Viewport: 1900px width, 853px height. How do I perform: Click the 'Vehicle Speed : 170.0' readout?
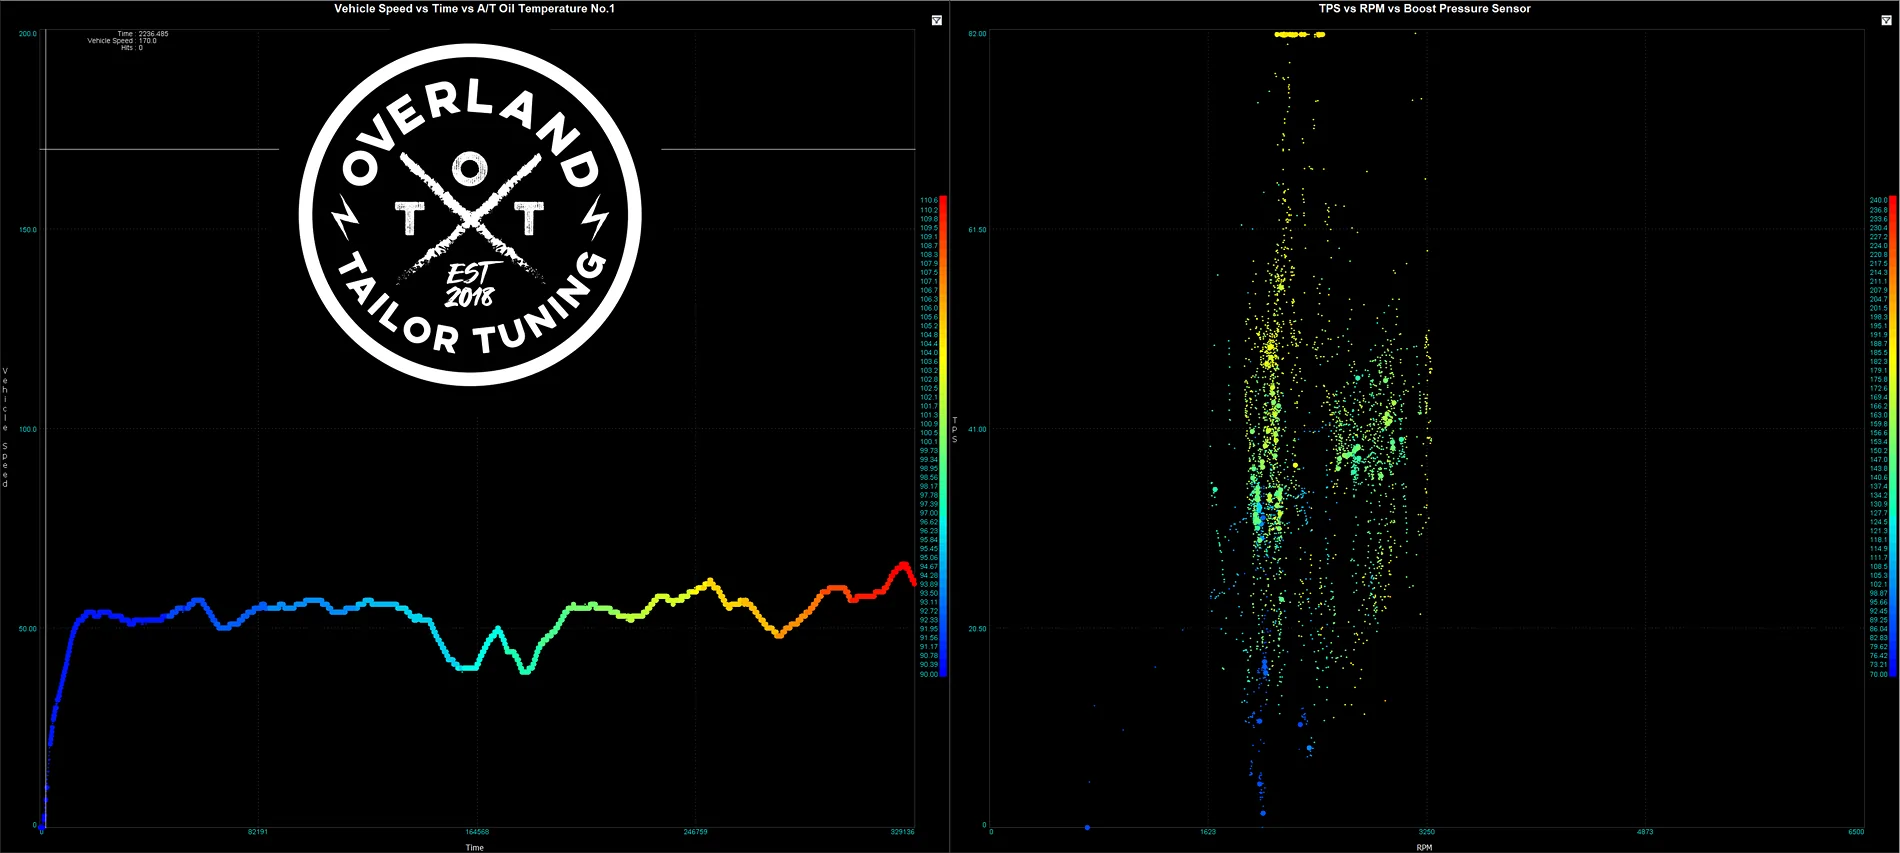point(122,41)
